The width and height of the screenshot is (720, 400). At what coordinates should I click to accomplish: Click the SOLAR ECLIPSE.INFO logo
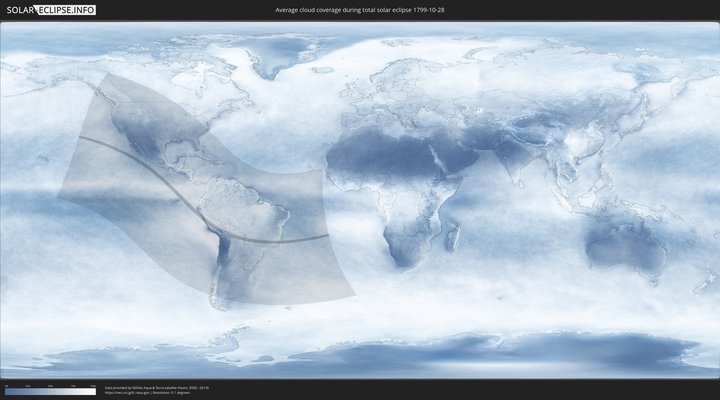pos(52,9)
